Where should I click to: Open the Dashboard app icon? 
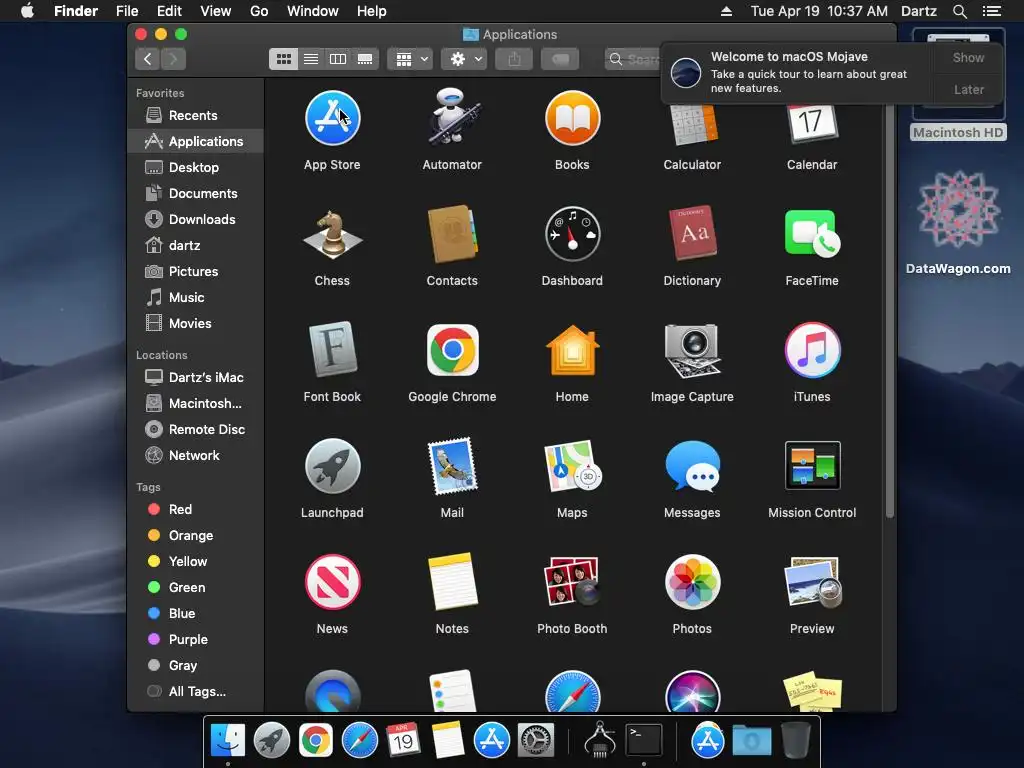(x=572, y=234)
